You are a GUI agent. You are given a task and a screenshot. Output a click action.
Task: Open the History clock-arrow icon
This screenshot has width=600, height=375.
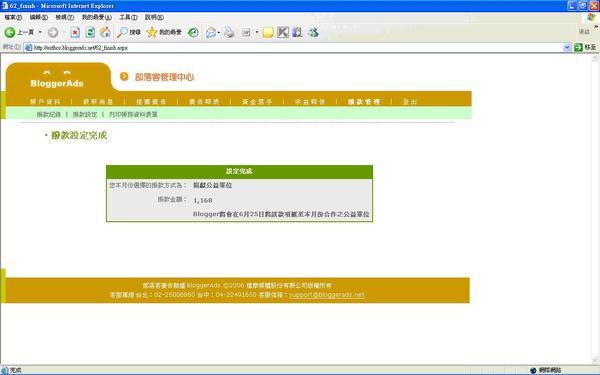pyautogui.click(x=193, y=33)
